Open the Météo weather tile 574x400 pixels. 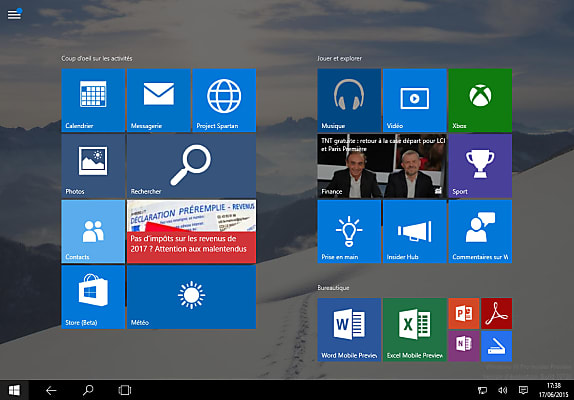(191, 297)
